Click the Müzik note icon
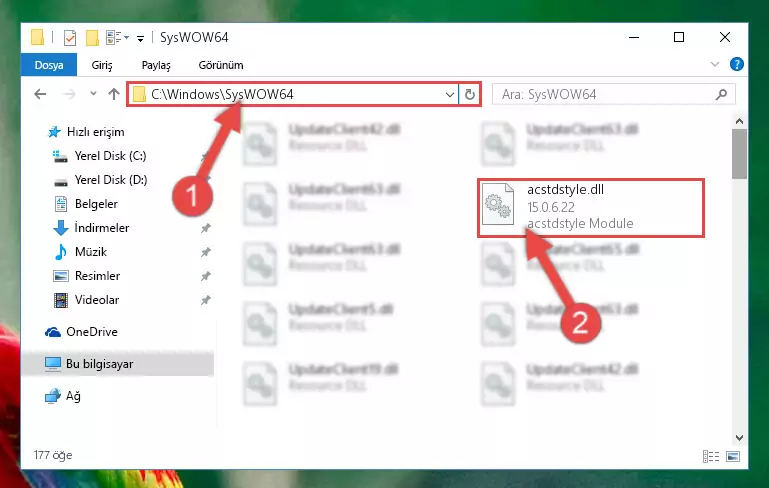Screen dimensions: 769x488 click(60, 252)
